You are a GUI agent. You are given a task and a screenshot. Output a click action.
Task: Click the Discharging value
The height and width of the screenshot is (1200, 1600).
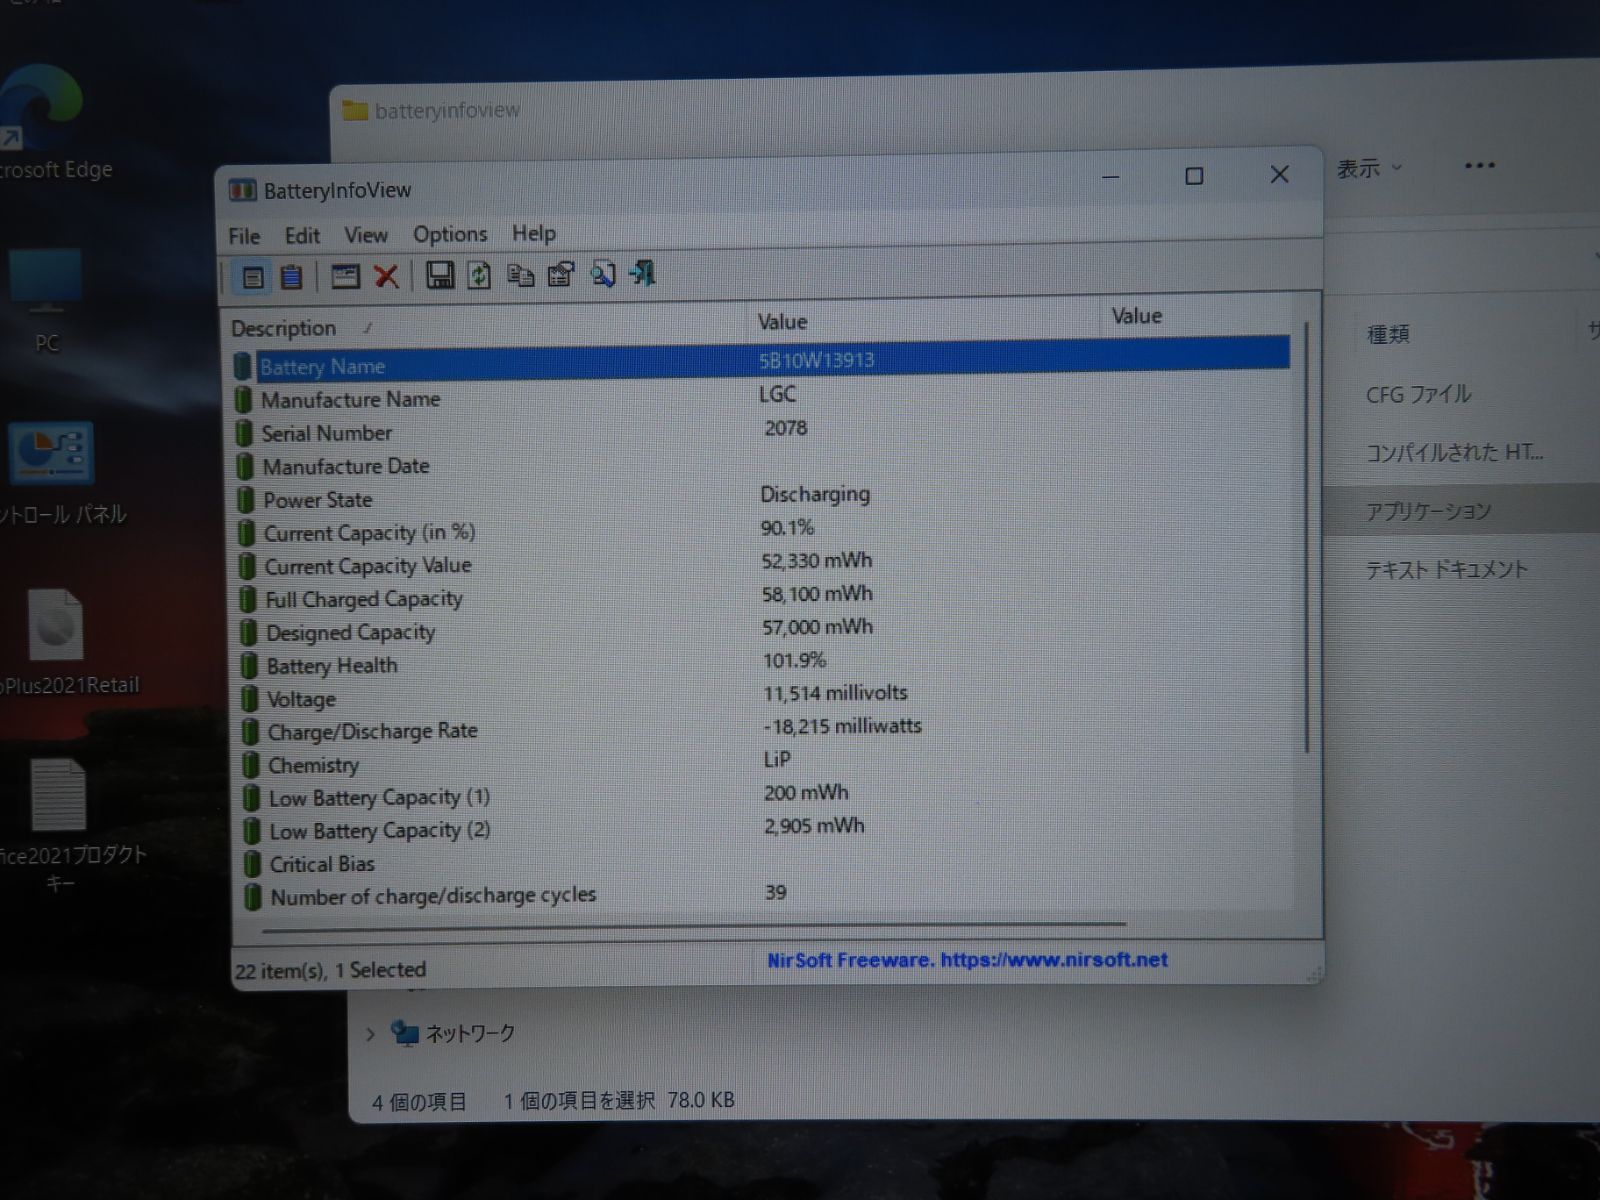(x=815, y=494)
